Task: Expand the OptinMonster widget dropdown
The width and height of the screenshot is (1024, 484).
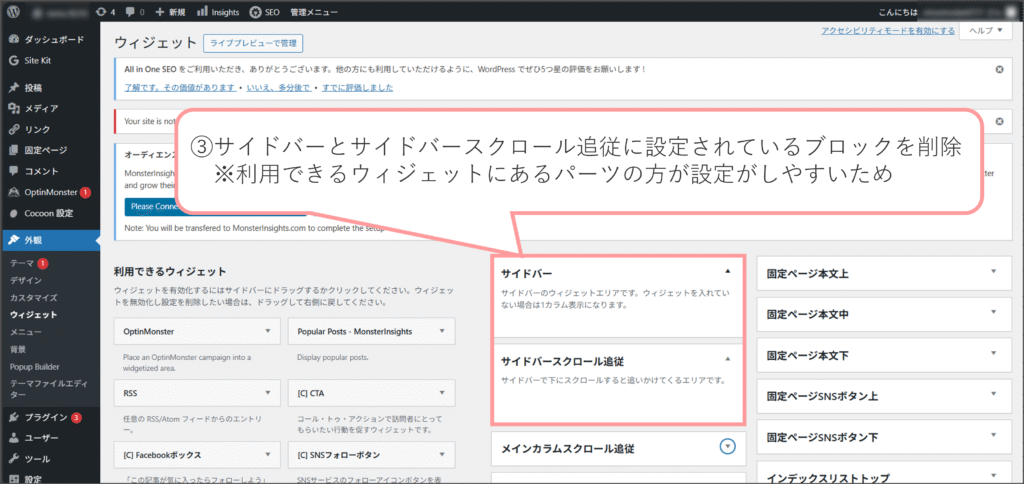Action: click(267, 330)
